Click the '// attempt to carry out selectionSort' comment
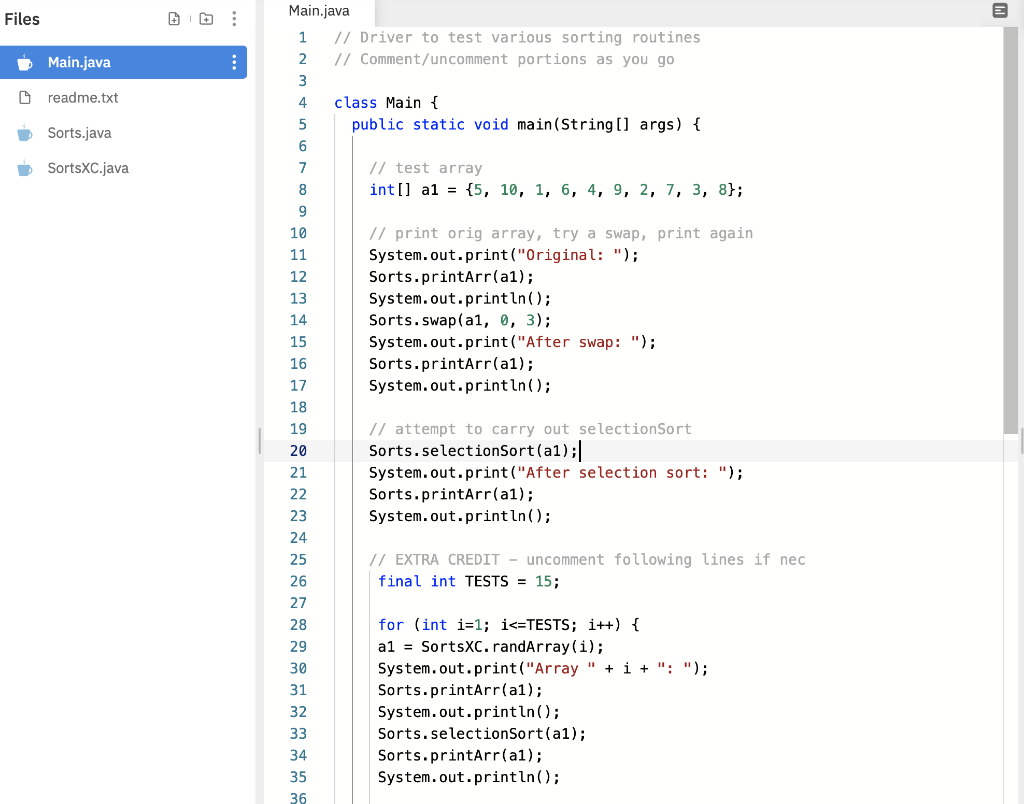Image resolution: width=1024 pixels, height=804 pixels. click(x=530, y=429)
